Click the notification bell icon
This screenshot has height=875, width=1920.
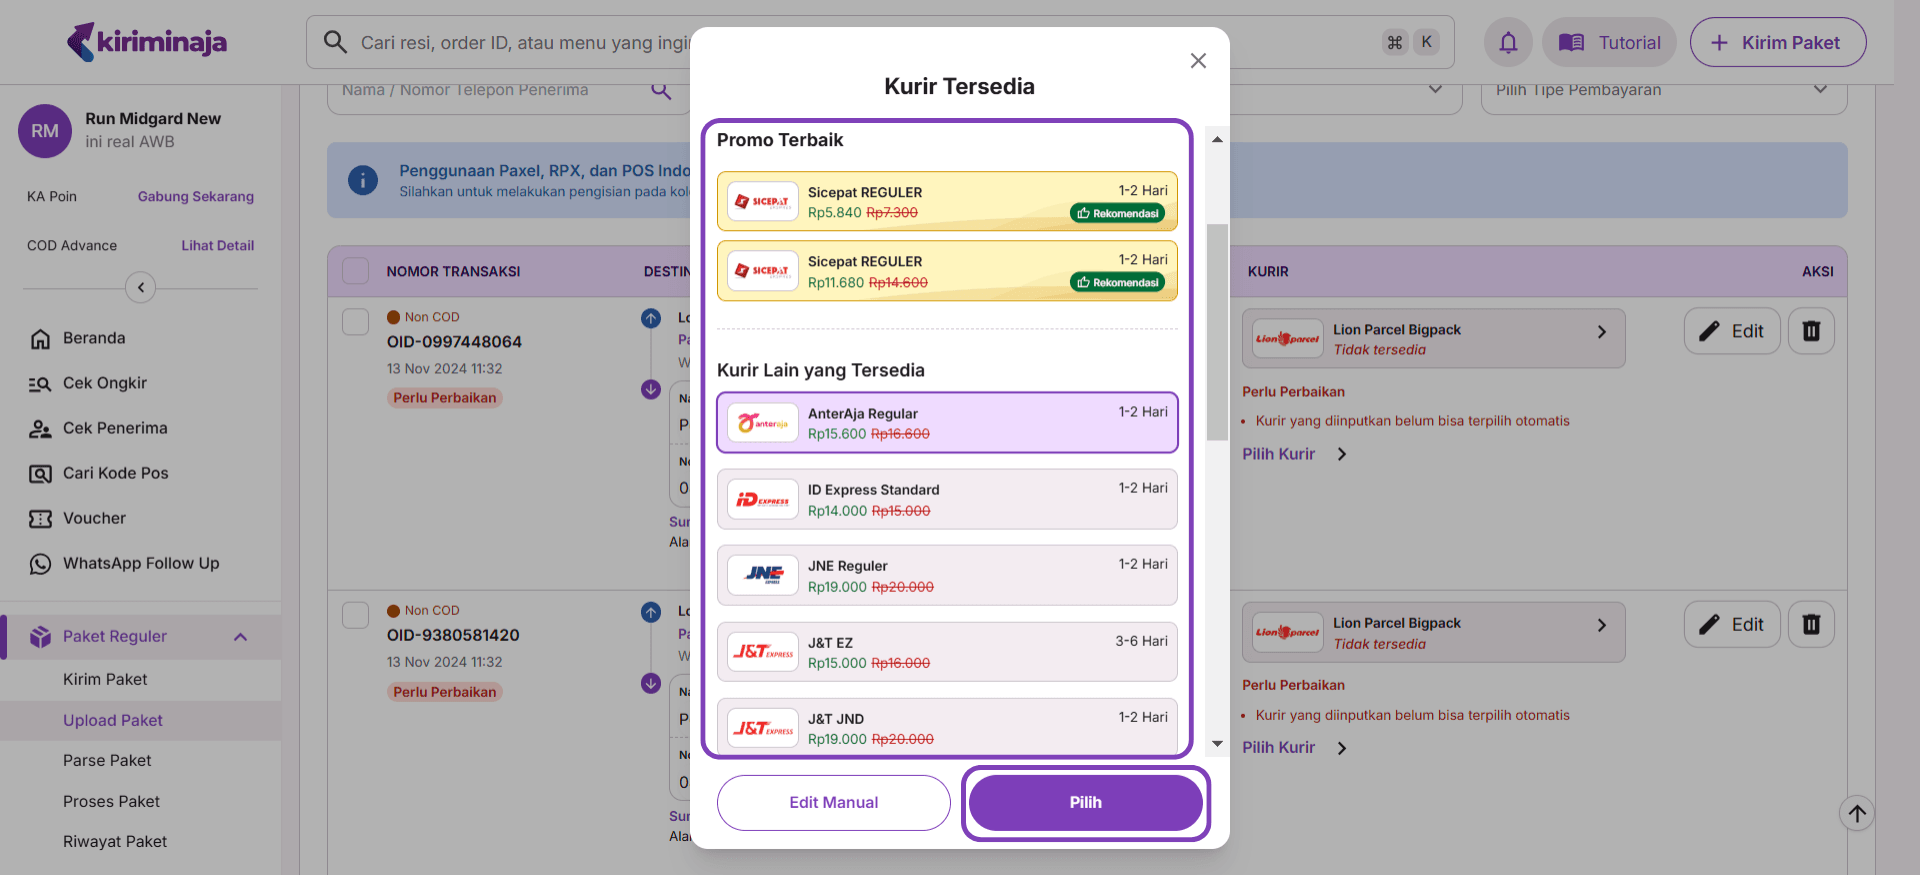point(1508,43)
